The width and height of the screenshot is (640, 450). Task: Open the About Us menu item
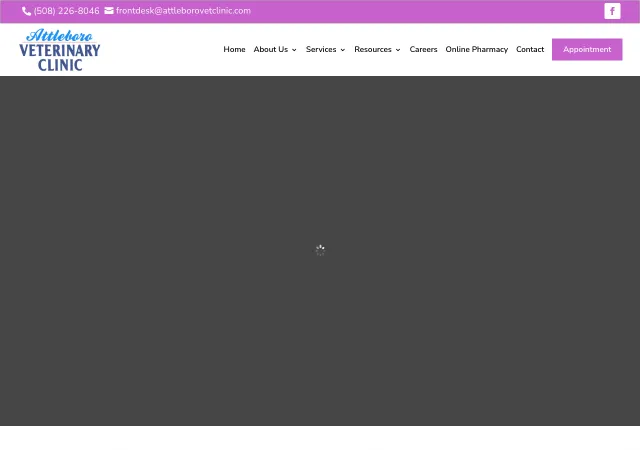tap(271, 49)
